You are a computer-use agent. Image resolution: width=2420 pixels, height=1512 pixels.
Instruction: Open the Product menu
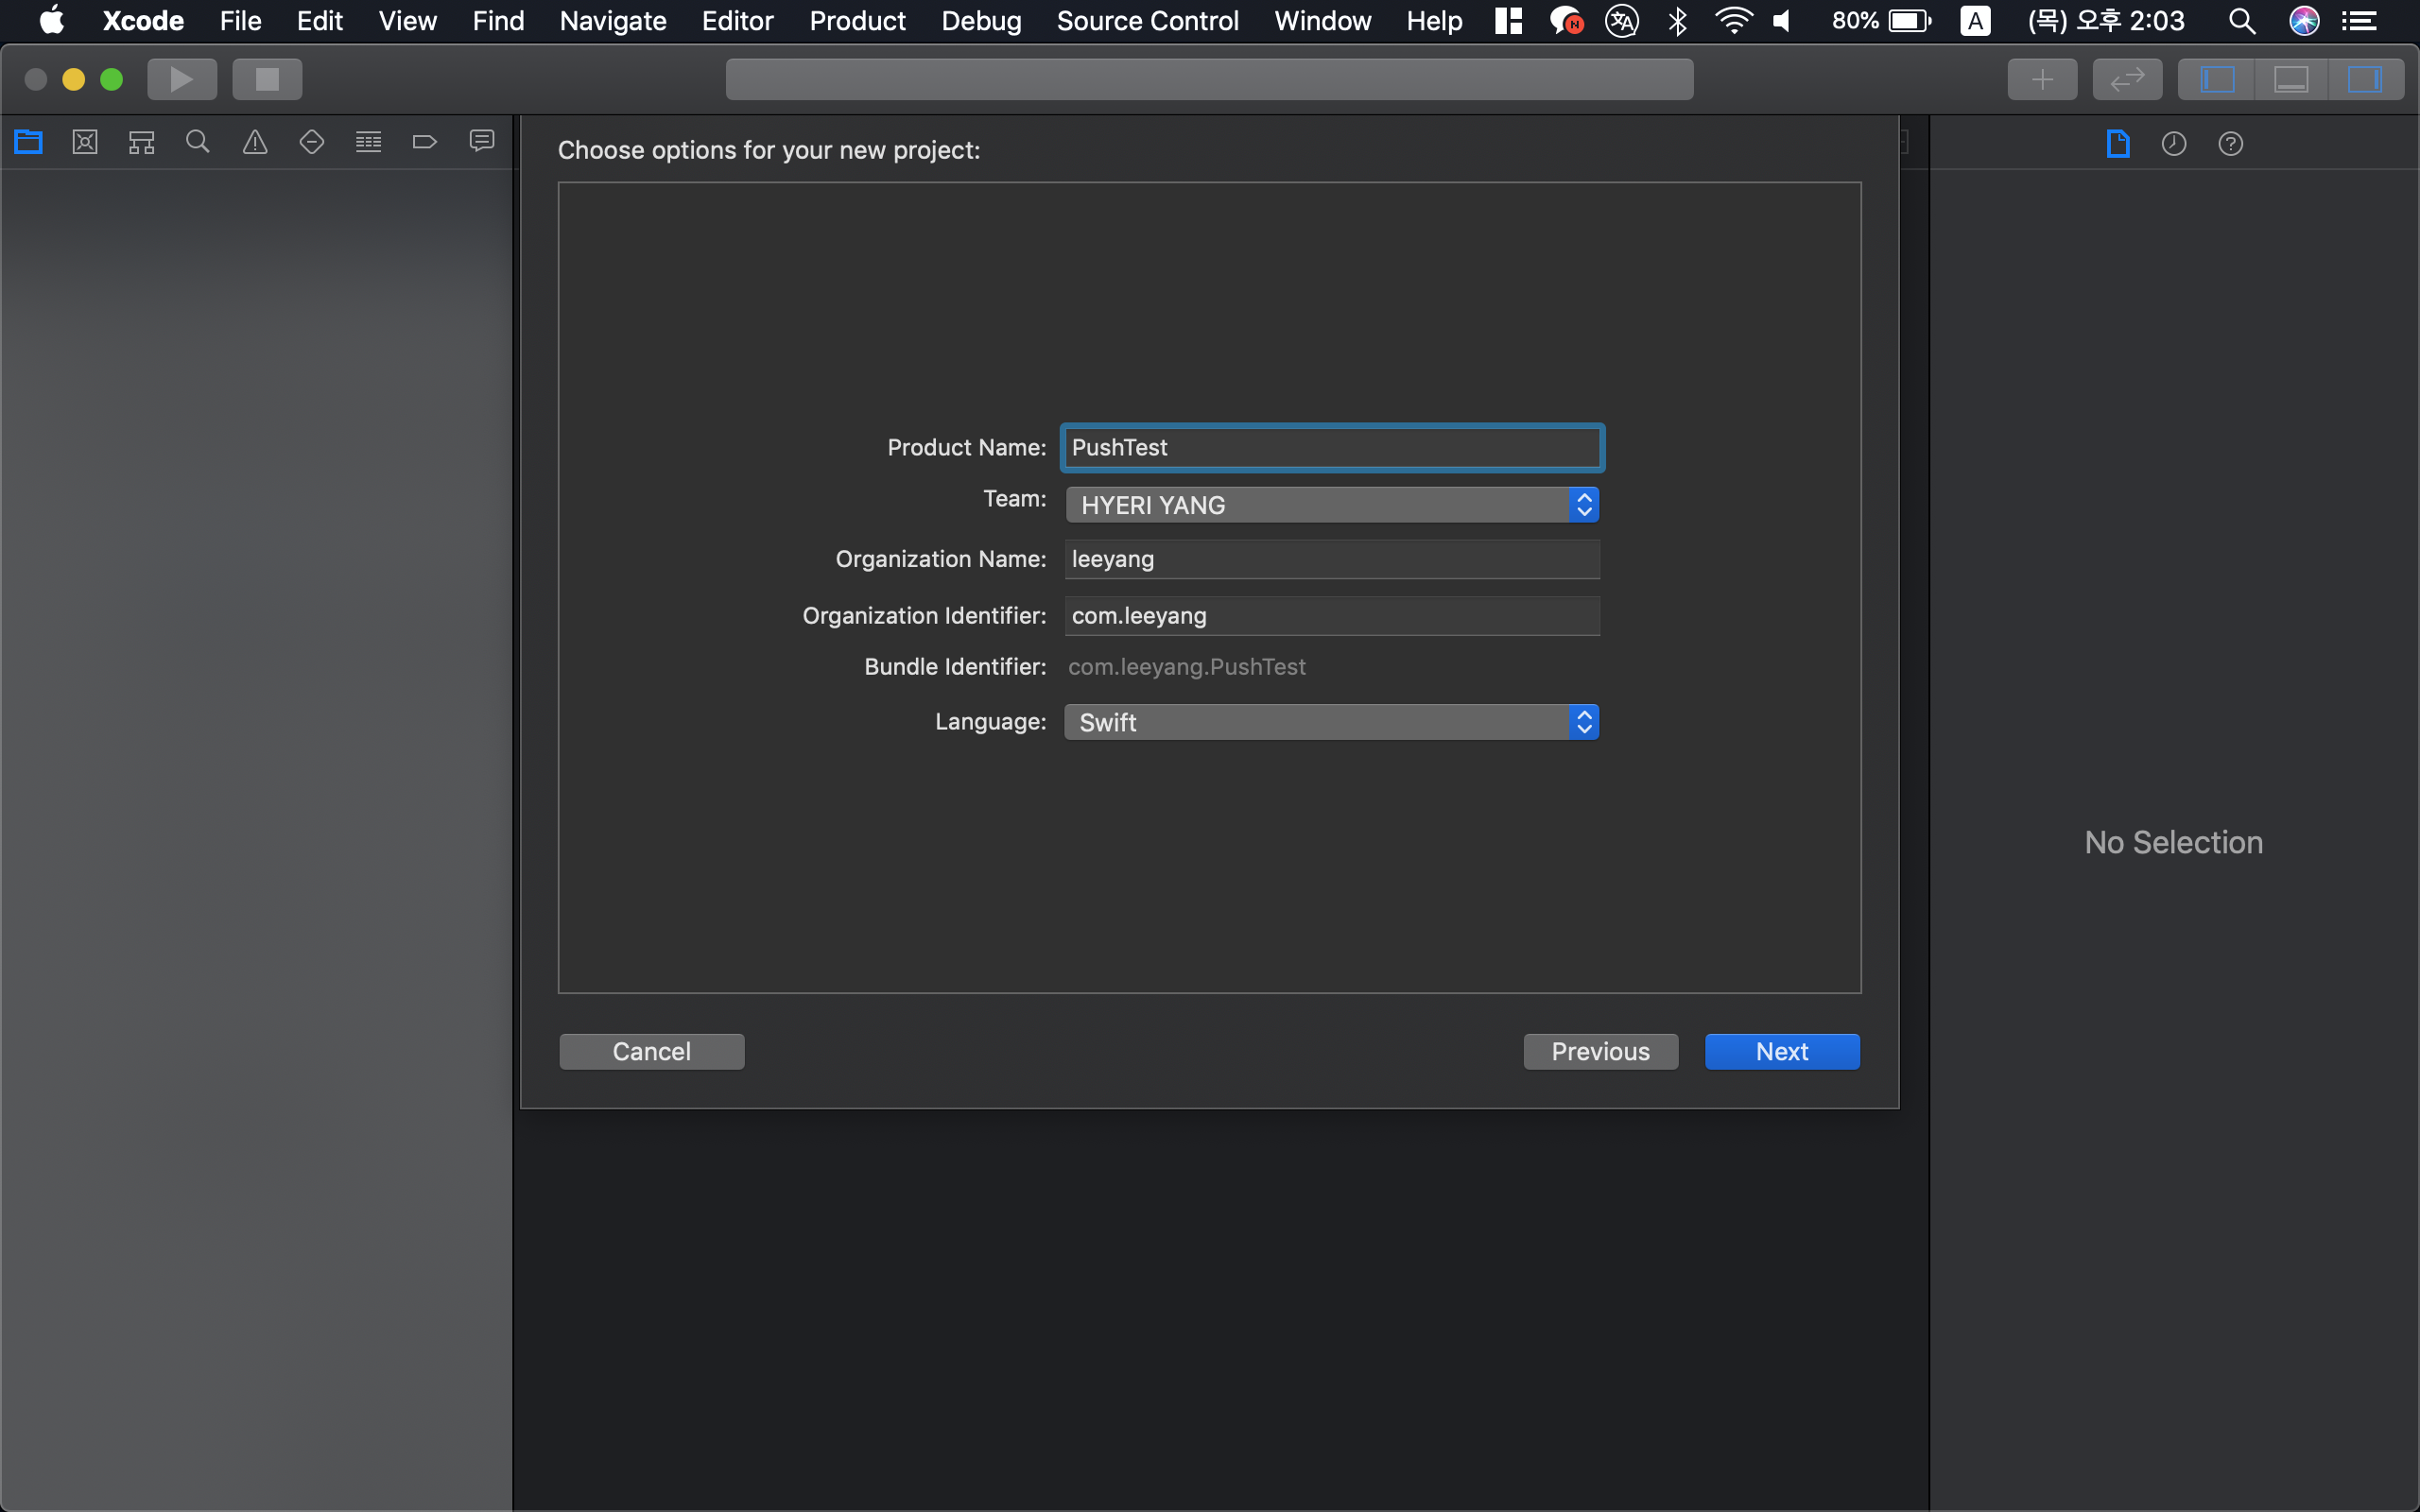coord(857,21)
